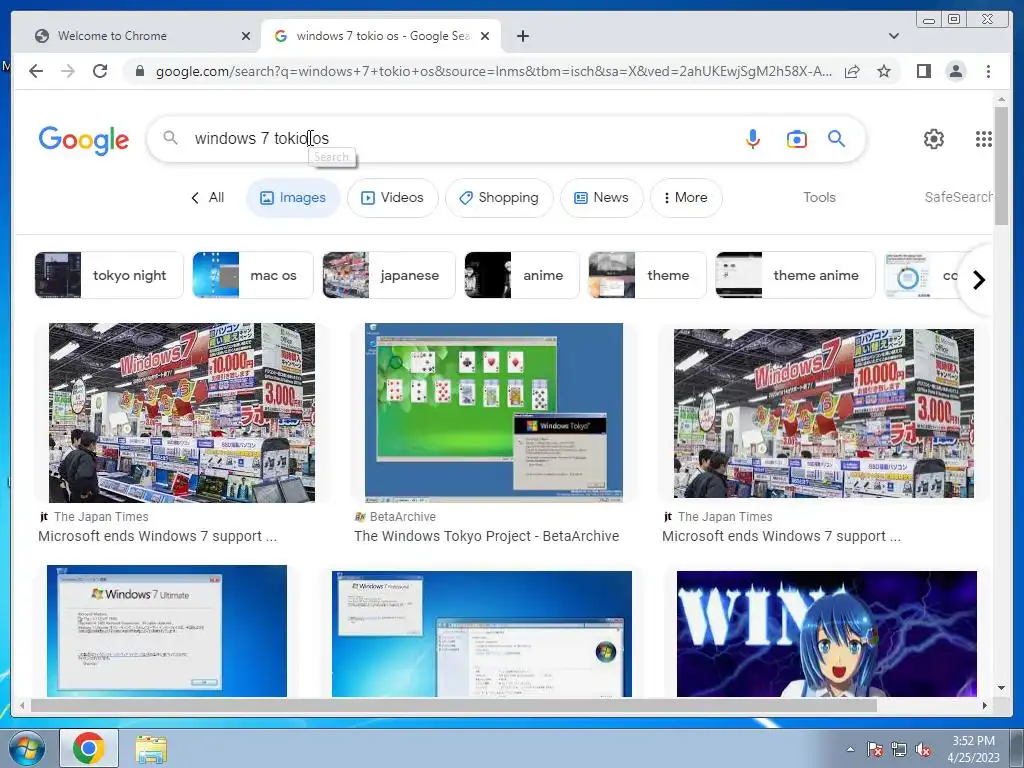Select the theme suggestion chip
The image size is (1024, 768).
click(647, 275)
